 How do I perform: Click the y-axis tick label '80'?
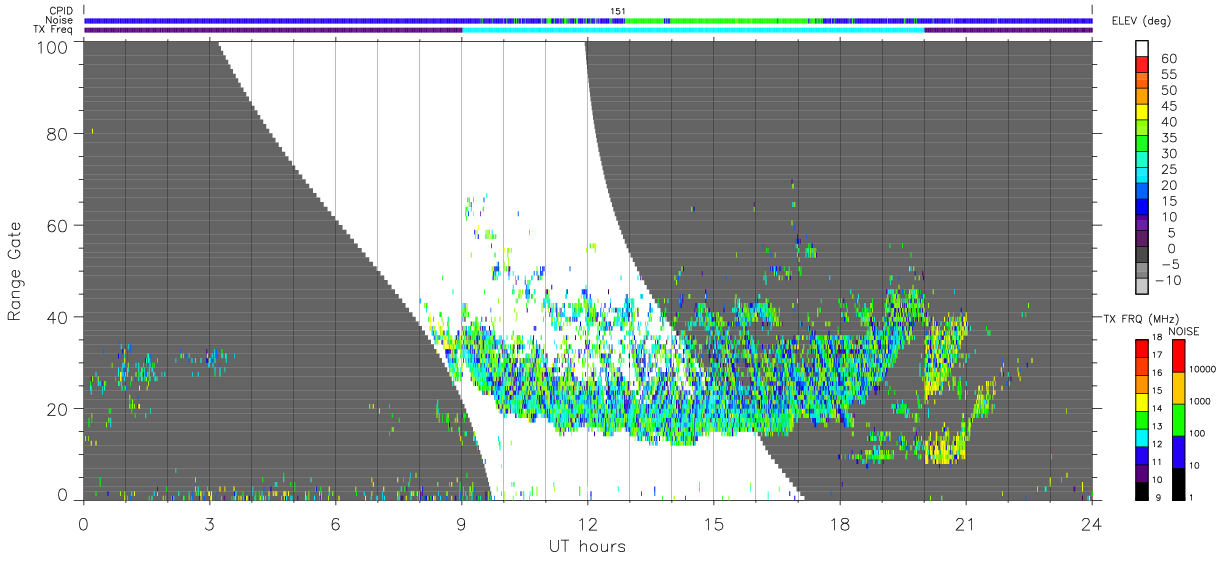click(x=58, y=133)
